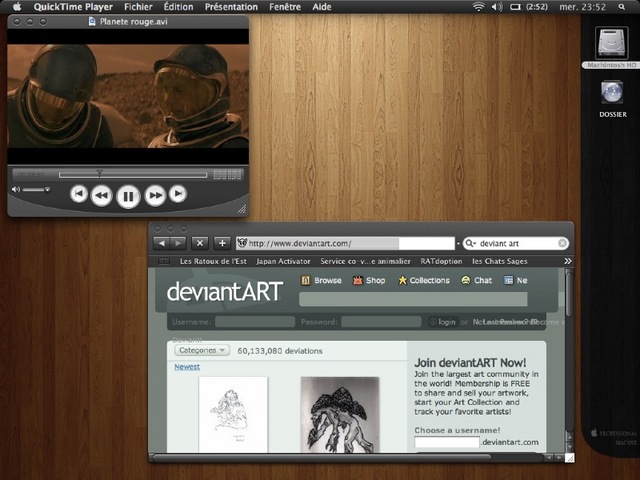Click the plus add bookmark button
The width and height of the screenshot is (640, 480).
222,243
